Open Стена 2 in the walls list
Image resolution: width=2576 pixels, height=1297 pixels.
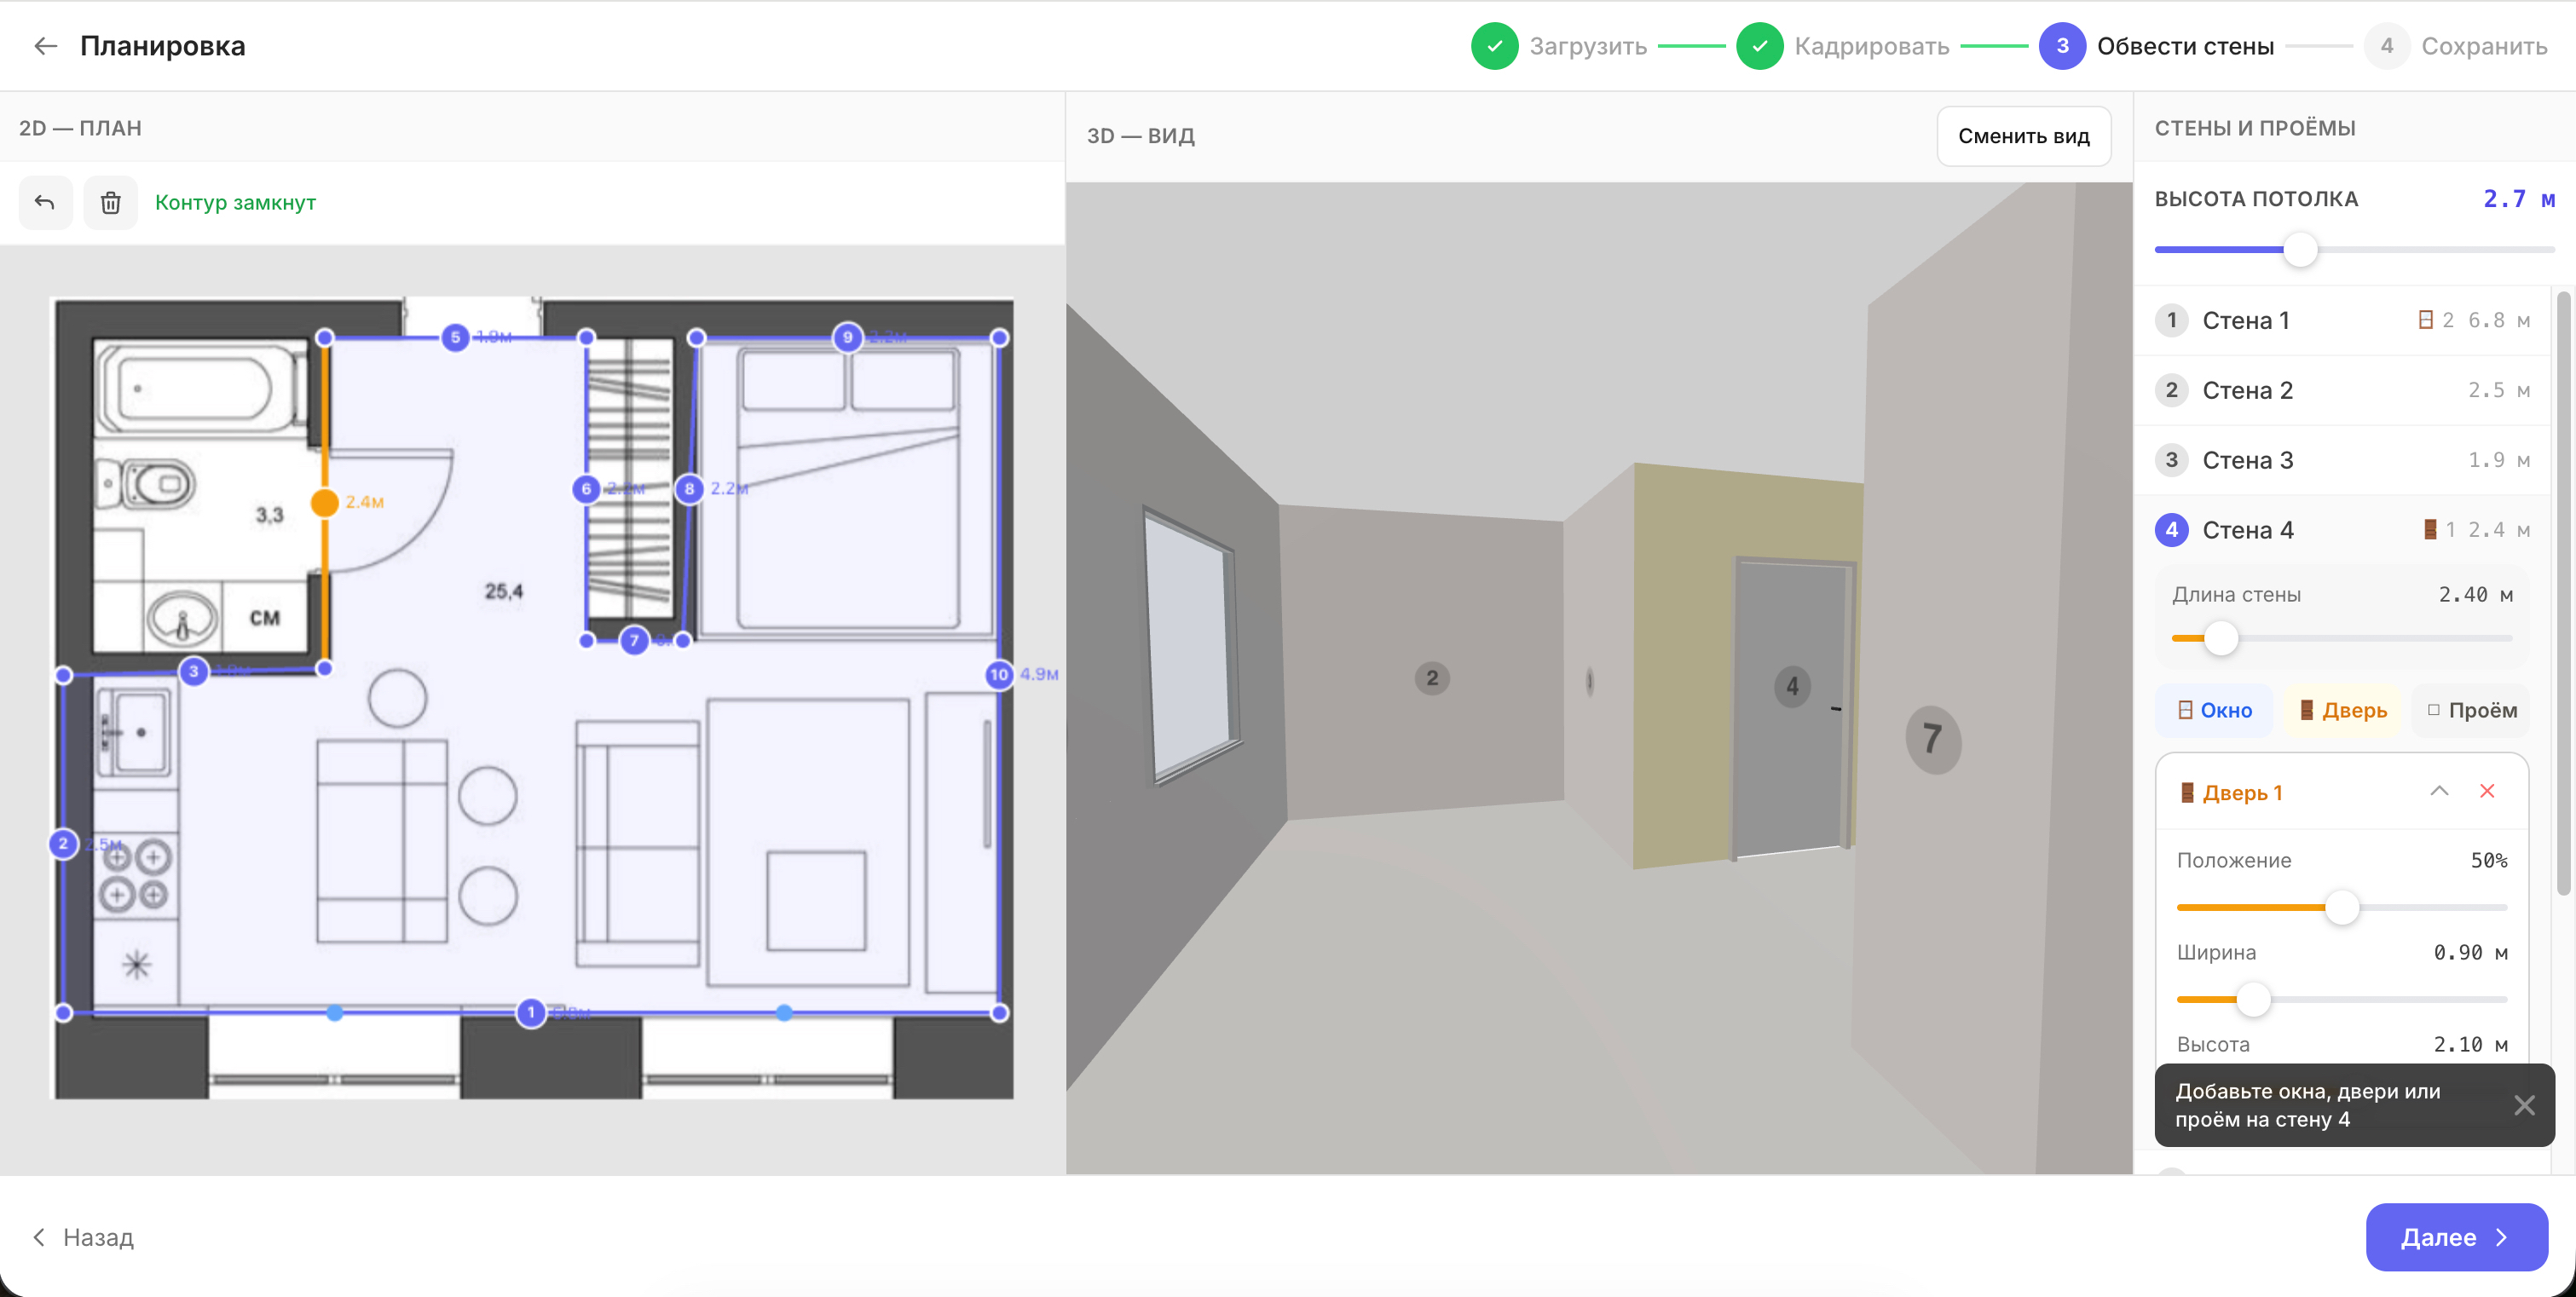point(2342,390)
